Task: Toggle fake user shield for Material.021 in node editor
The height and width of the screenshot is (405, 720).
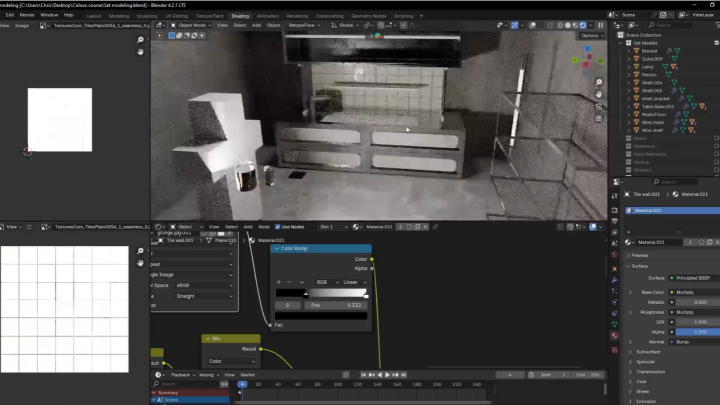Action: [x=409, y=226]
